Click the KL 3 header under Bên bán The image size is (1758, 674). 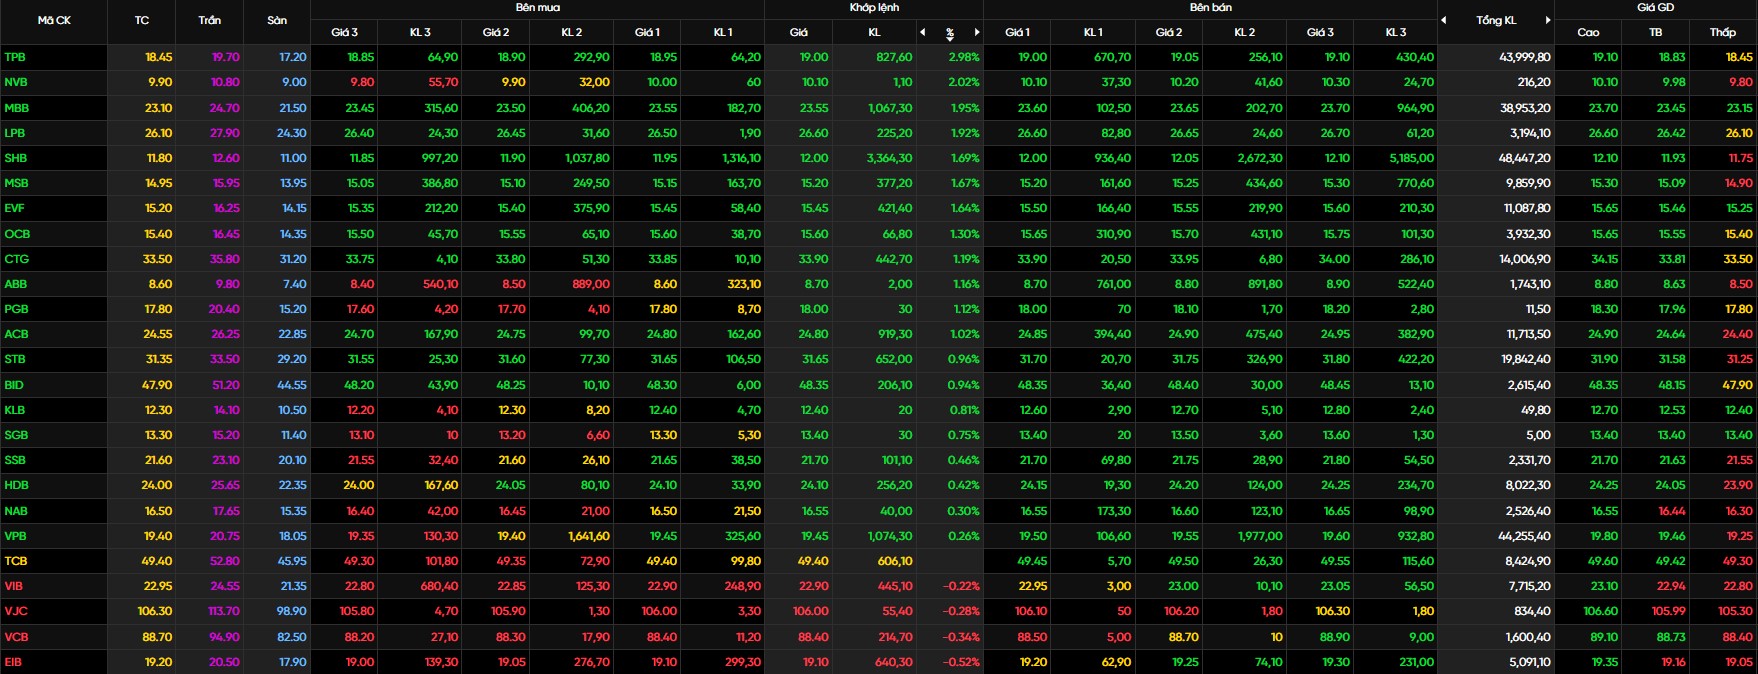coord(1396,33)
